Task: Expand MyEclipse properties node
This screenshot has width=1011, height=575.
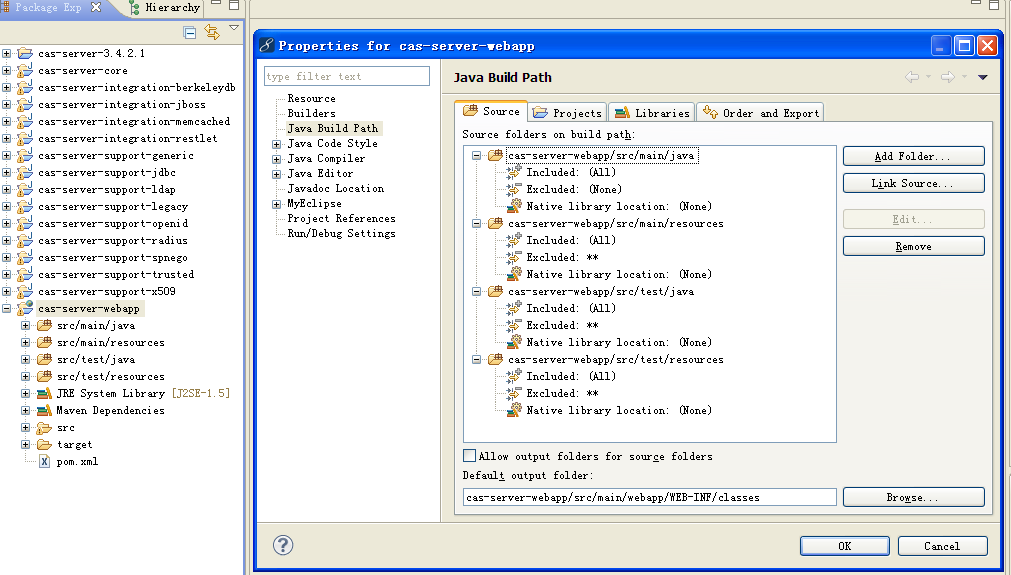Action: click(276, 204)
